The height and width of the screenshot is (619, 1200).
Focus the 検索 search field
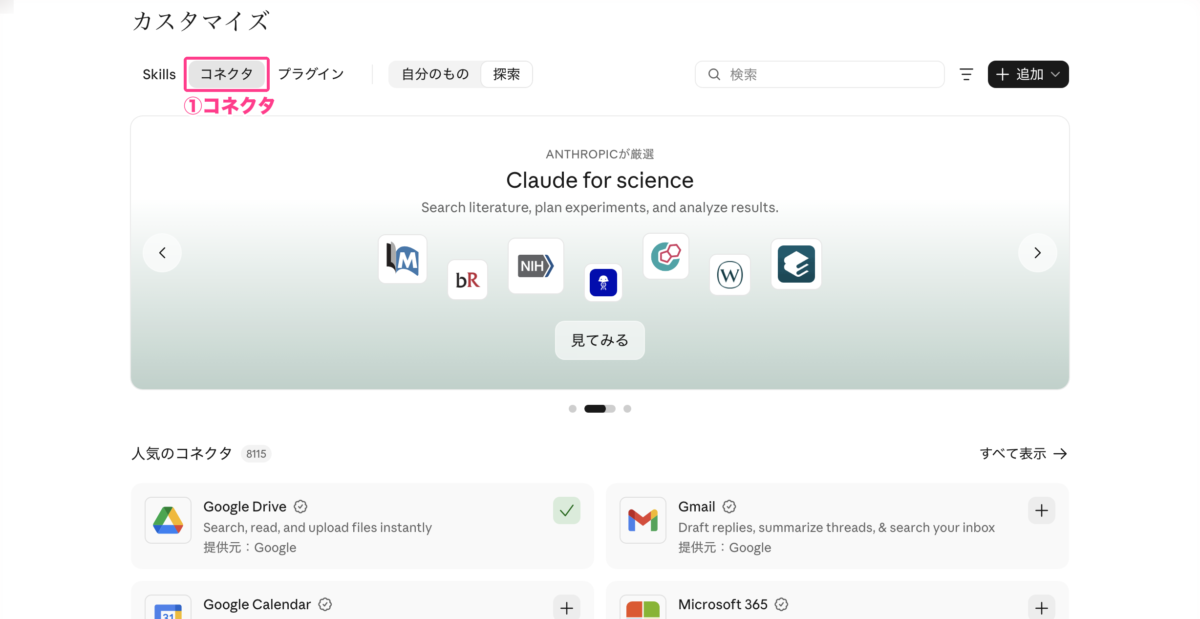click(x=820, y=74)
